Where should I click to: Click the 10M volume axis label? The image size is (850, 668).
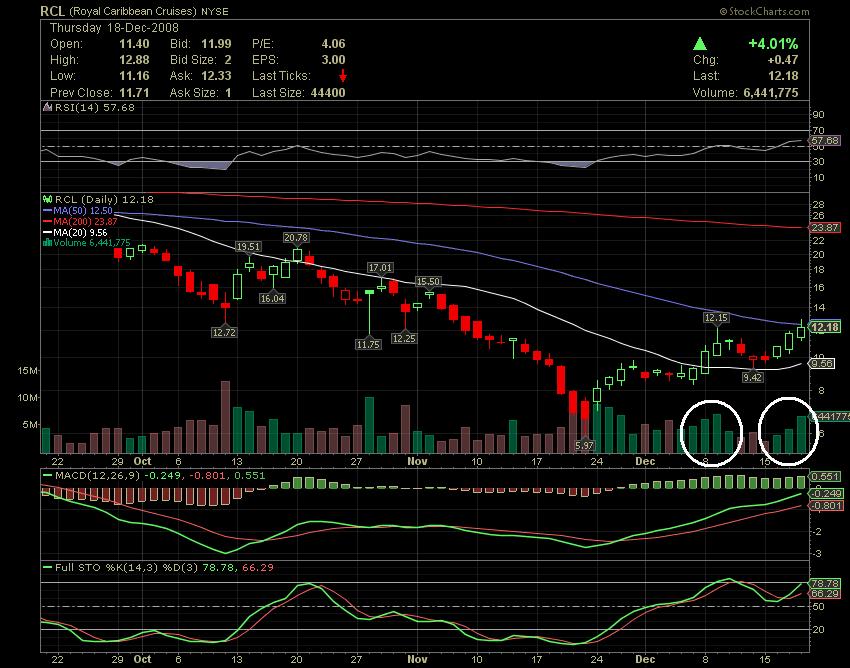click(28, 397)
